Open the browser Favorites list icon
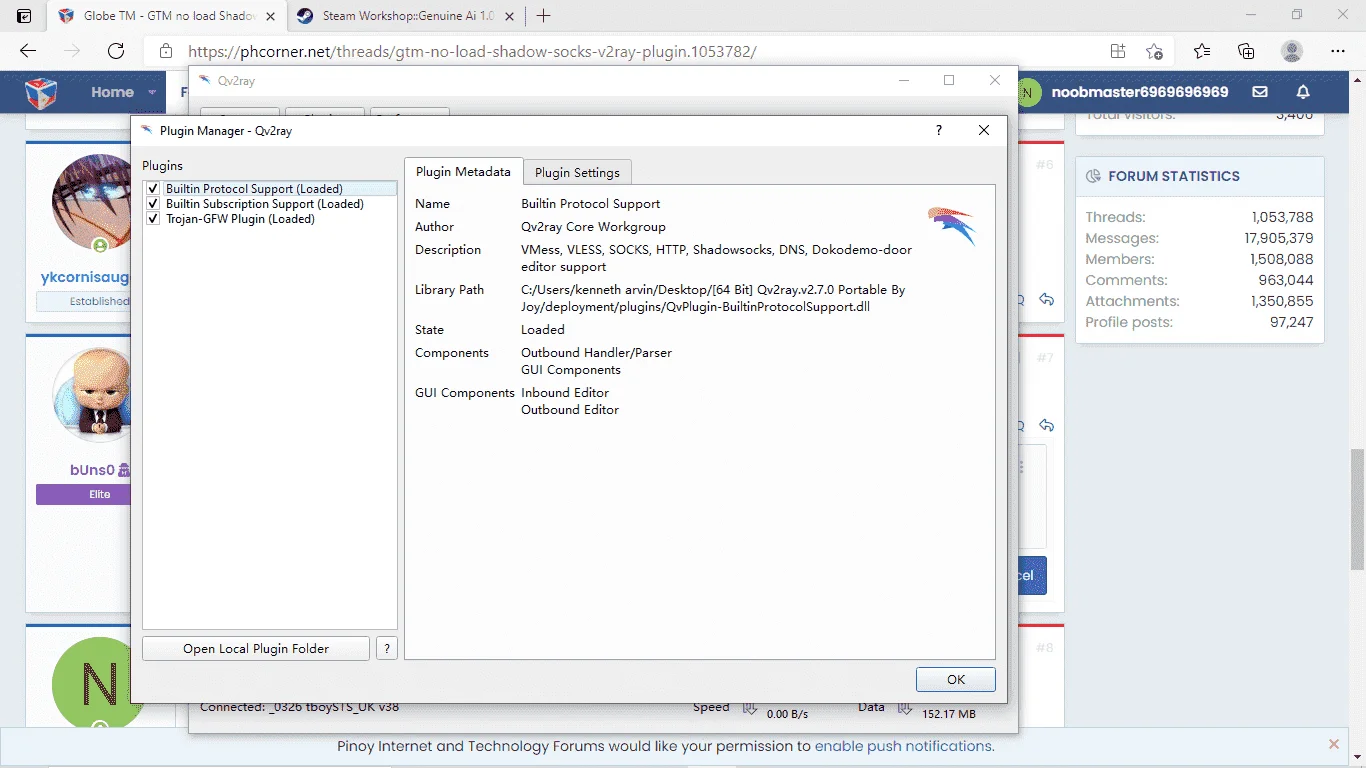Viewport: 1366px width, 768px height. point(1202,51)
